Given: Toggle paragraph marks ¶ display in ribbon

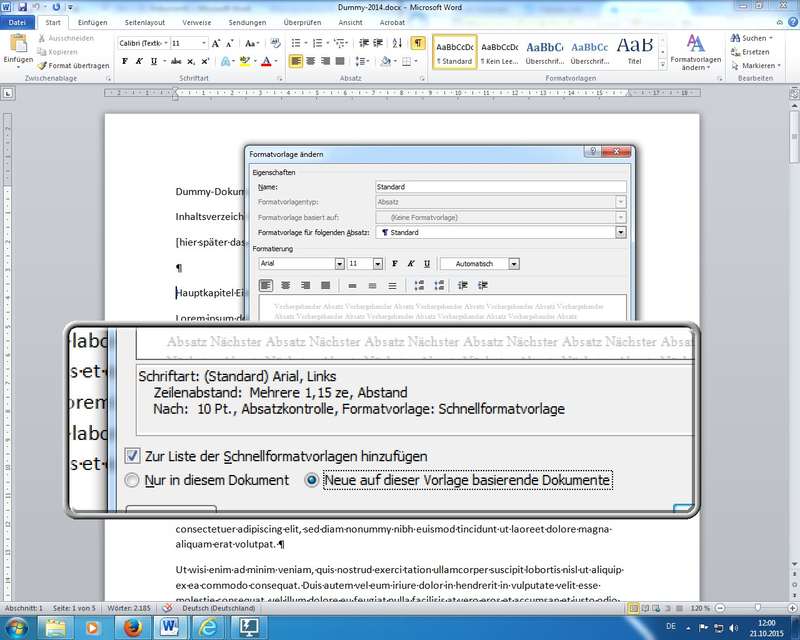Looking at the screenshot, I should click(418, 43).
